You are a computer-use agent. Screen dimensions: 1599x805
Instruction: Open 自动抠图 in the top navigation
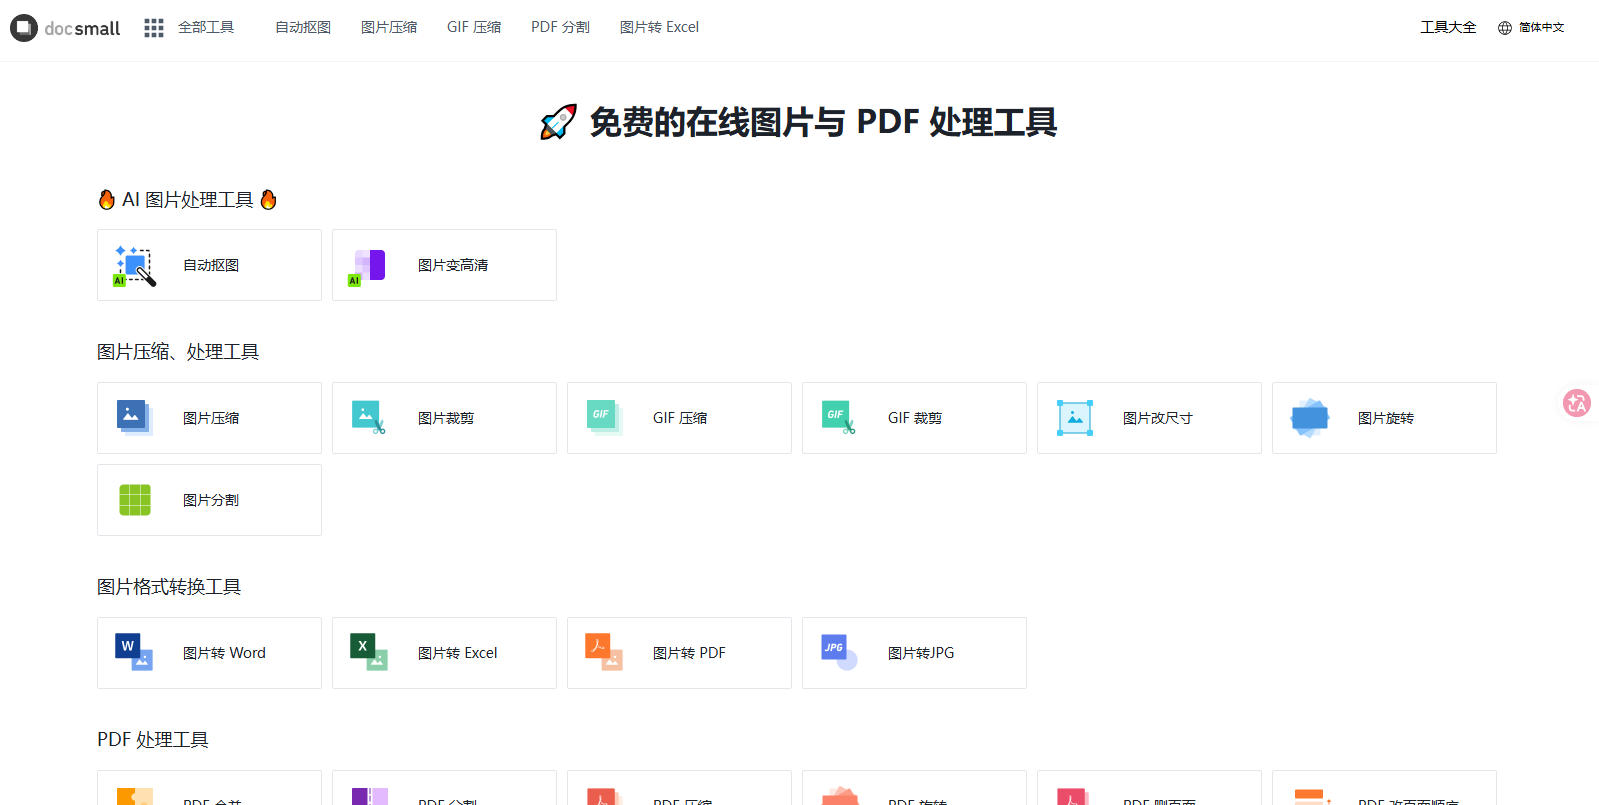coord(303,27)
